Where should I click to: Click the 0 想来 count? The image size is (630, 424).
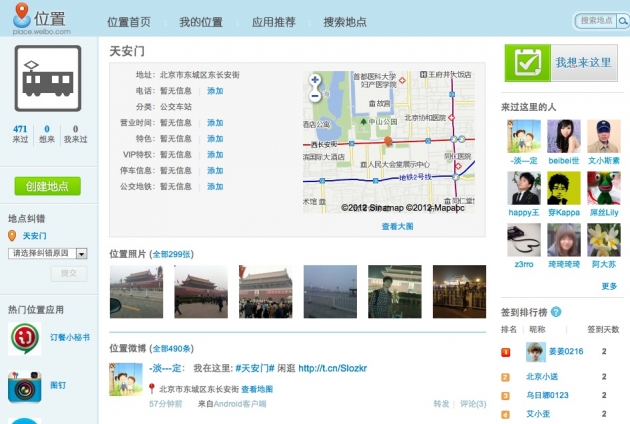tap(47, 134)
